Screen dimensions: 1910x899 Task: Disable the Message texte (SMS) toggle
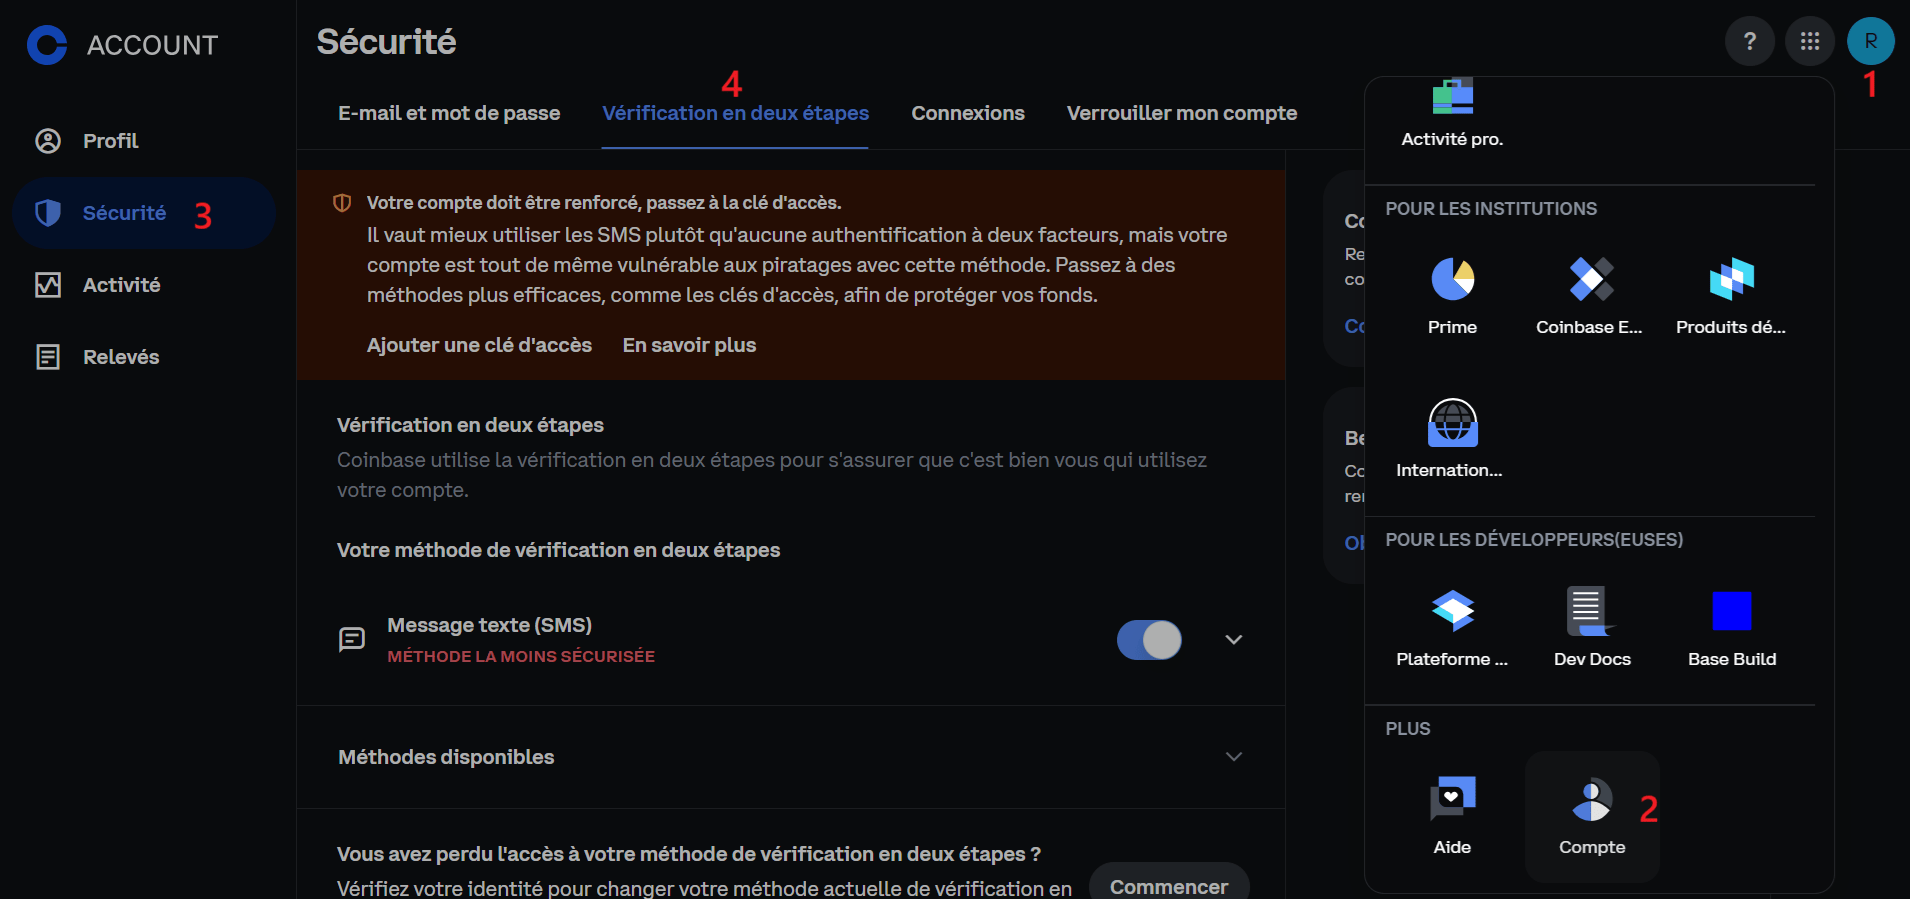click(x=1149, y=640)
